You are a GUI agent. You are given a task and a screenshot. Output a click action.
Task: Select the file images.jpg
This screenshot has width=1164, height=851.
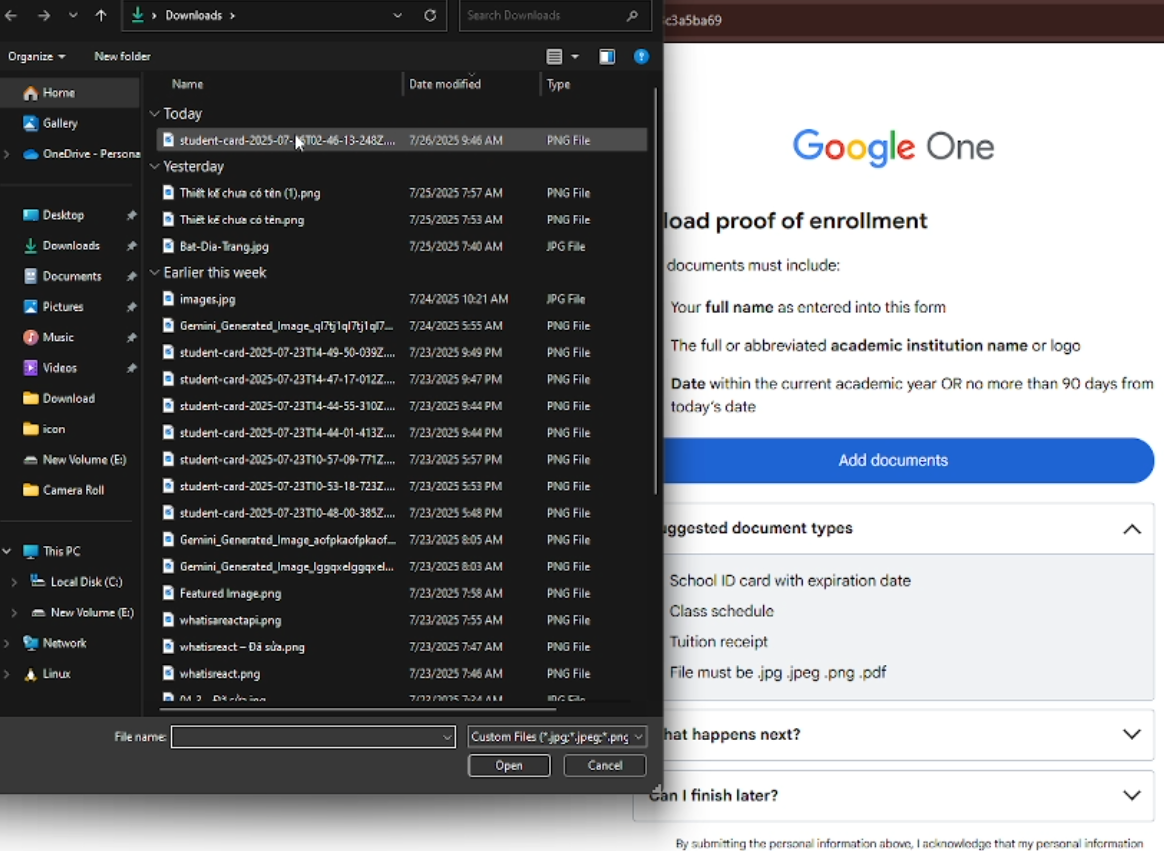[402, 299]
